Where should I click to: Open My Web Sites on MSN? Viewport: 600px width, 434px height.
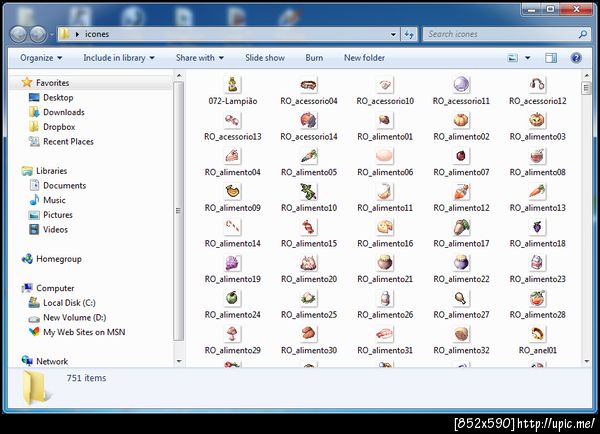(84, 332)
